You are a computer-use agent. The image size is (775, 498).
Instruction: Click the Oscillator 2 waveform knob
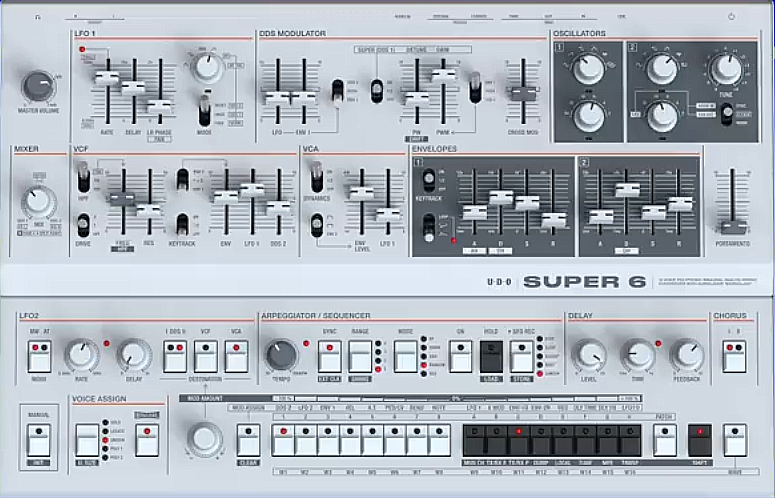(x=662, y=68)
